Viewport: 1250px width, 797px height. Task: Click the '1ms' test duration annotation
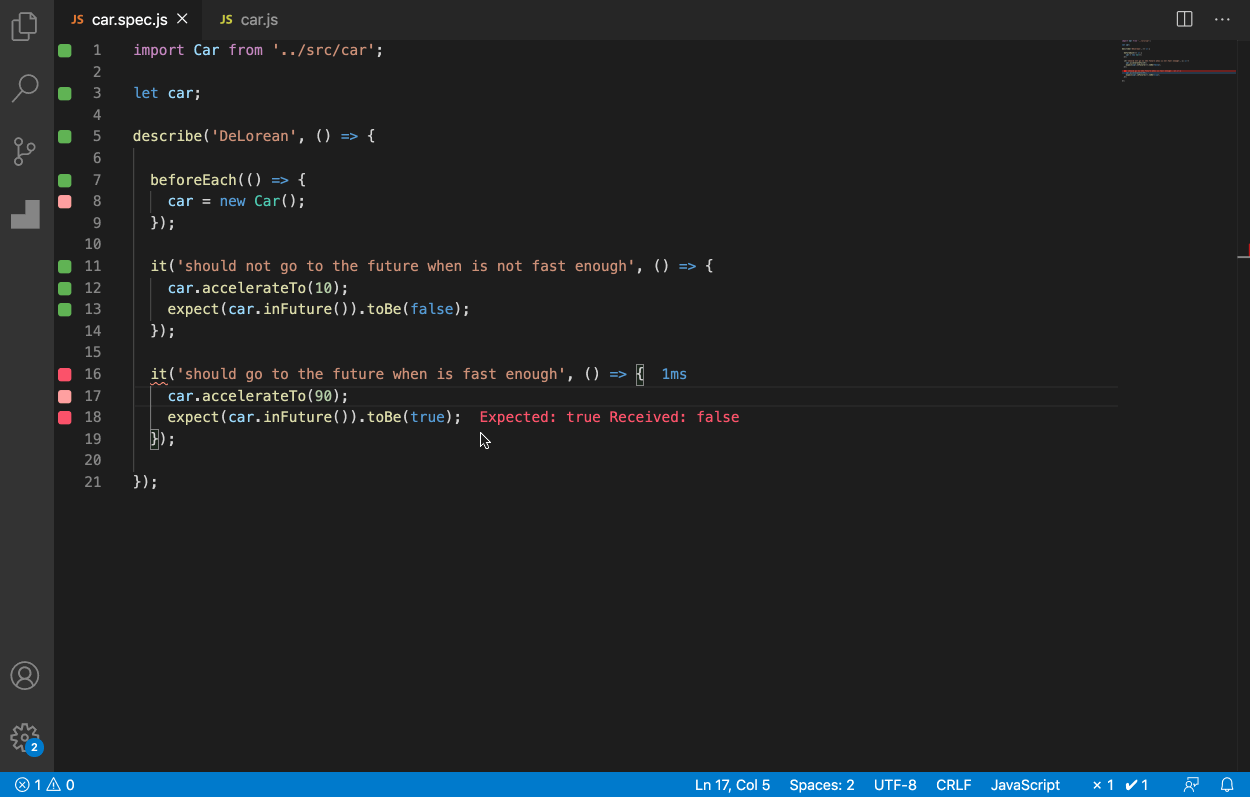[x=674, y=374]
